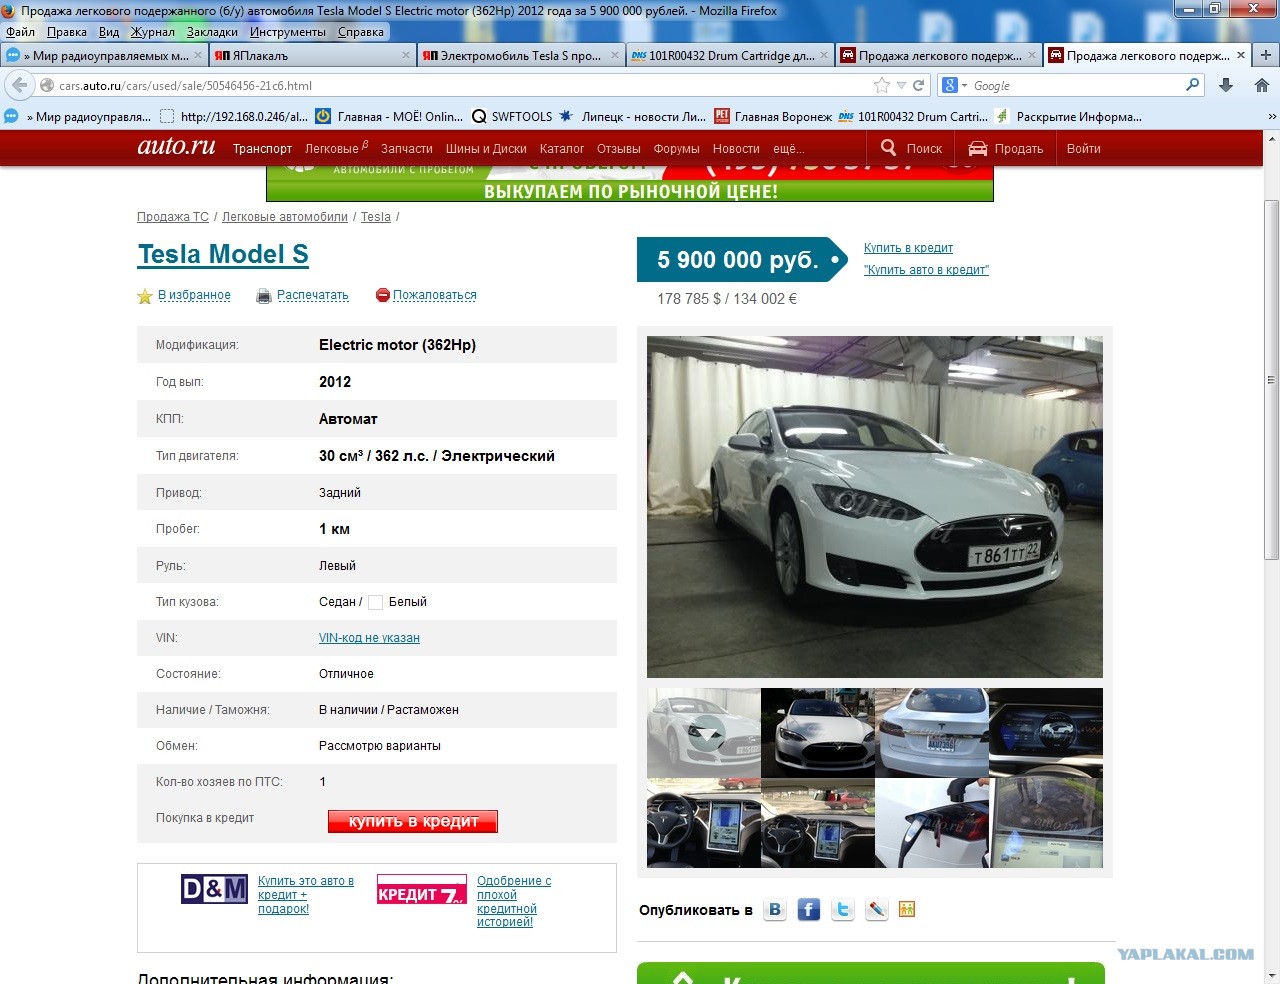Open Шины и Диски in the site header

[486, 148]
